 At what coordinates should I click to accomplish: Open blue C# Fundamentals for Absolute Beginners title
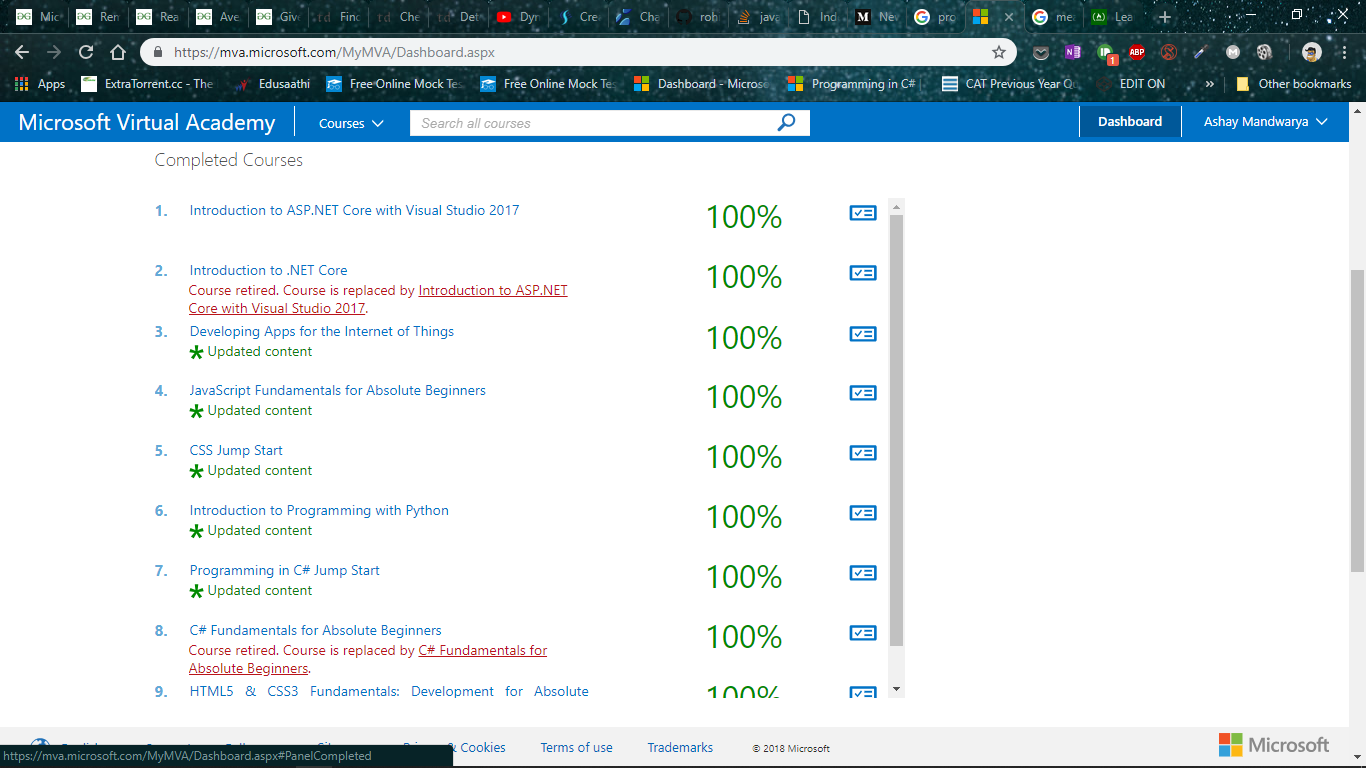coord(315,630)
